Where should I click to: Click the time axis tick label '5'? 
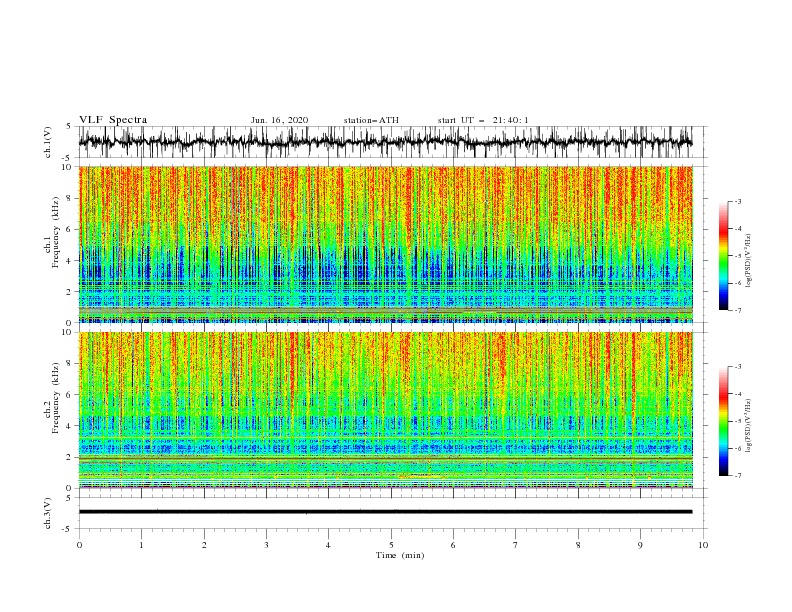391,545
